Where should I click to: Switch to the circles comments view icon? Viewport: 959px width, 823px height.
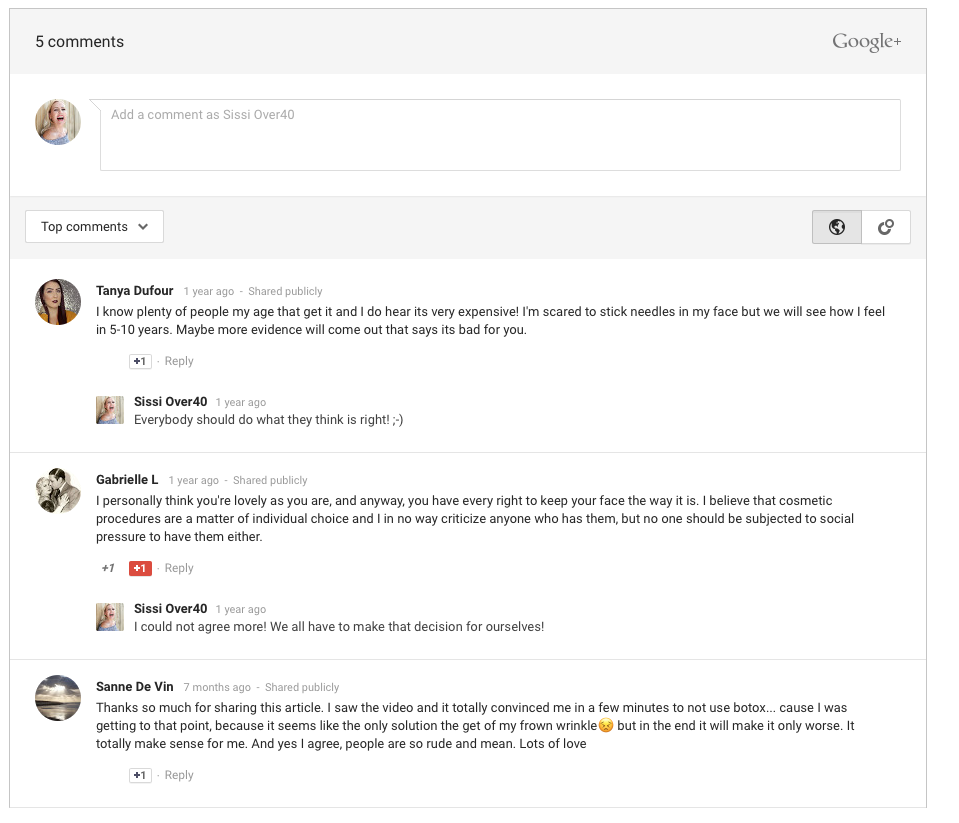(x=885, y=227)
